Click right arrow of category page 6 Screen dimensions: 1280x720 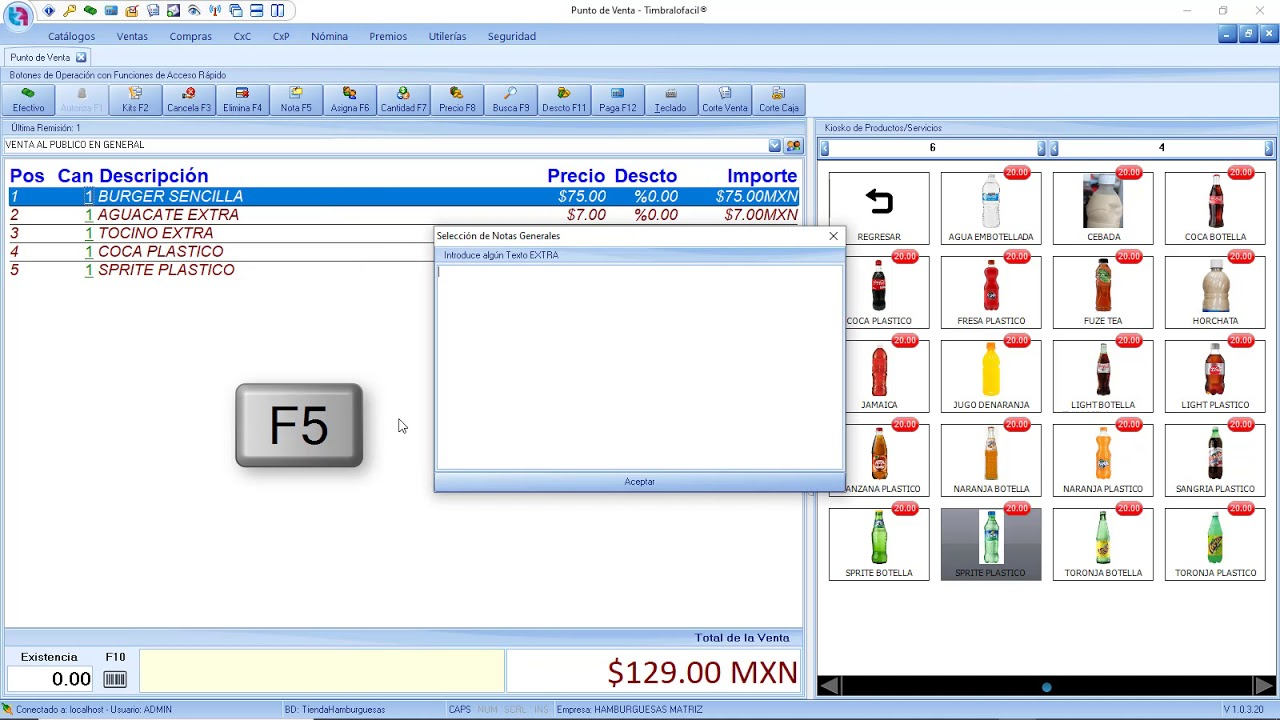pos(1041,148)
